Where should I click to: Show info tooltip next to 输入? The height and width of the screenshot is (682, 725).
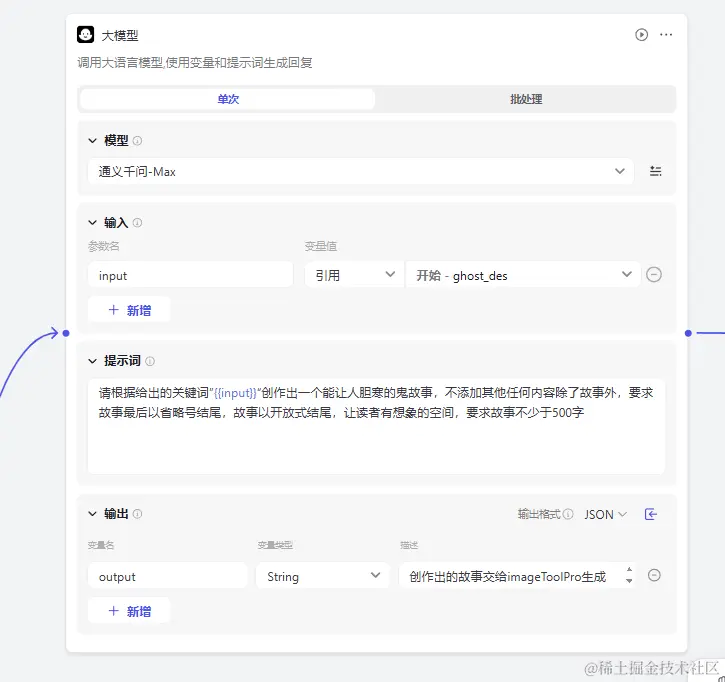click(x=137, y=223)
